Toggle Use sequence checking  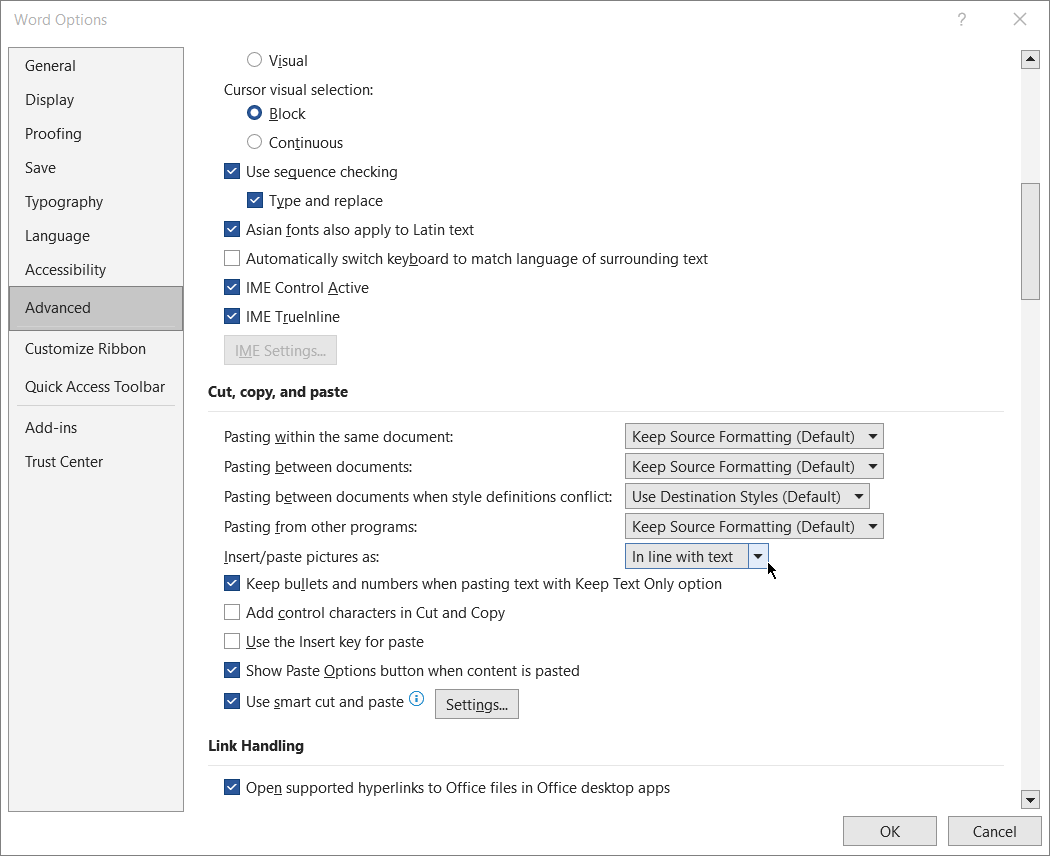[x=232, y=171]
